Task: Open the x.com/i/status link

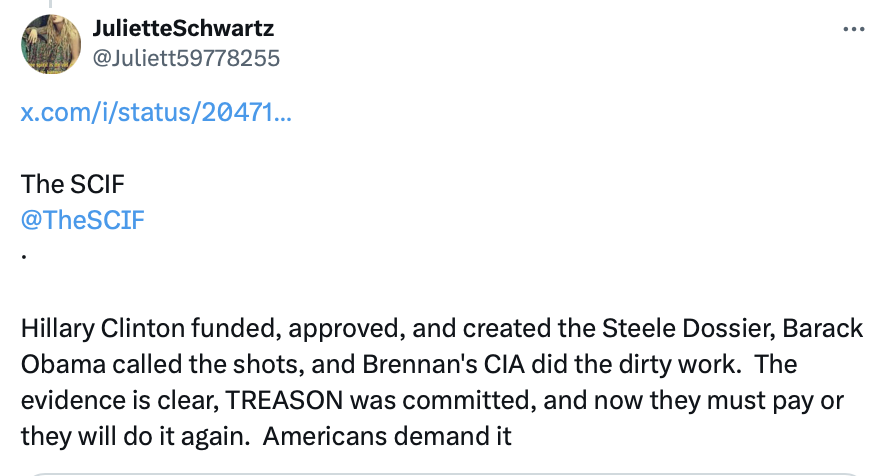Action: coord(156,113)
